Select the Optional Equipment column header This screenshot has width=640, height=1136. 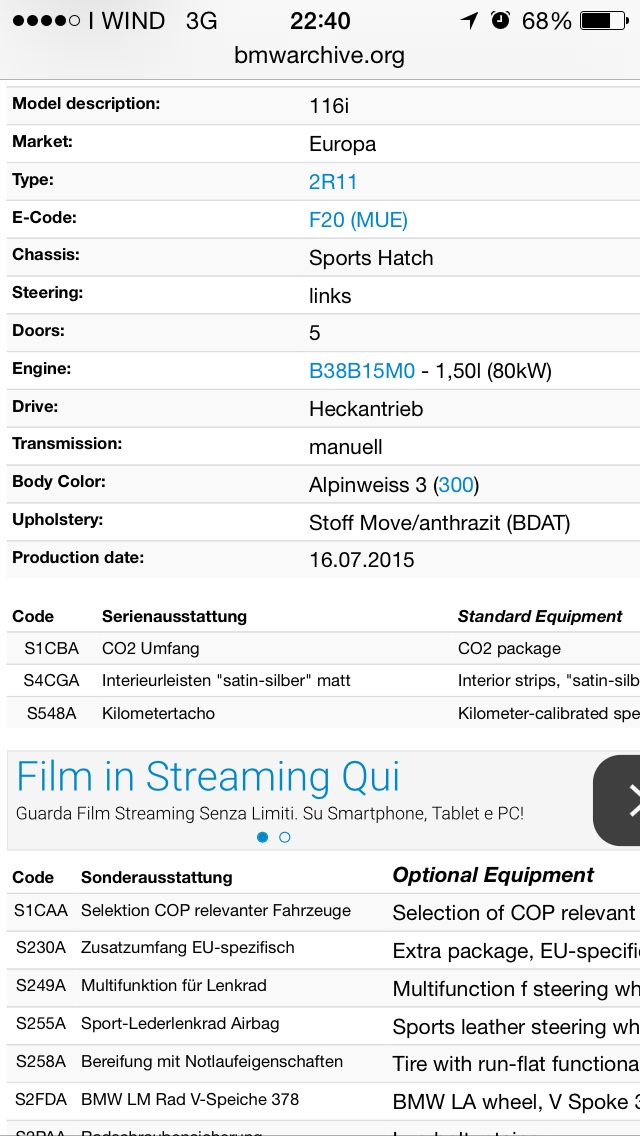click(x=494, y=875)
